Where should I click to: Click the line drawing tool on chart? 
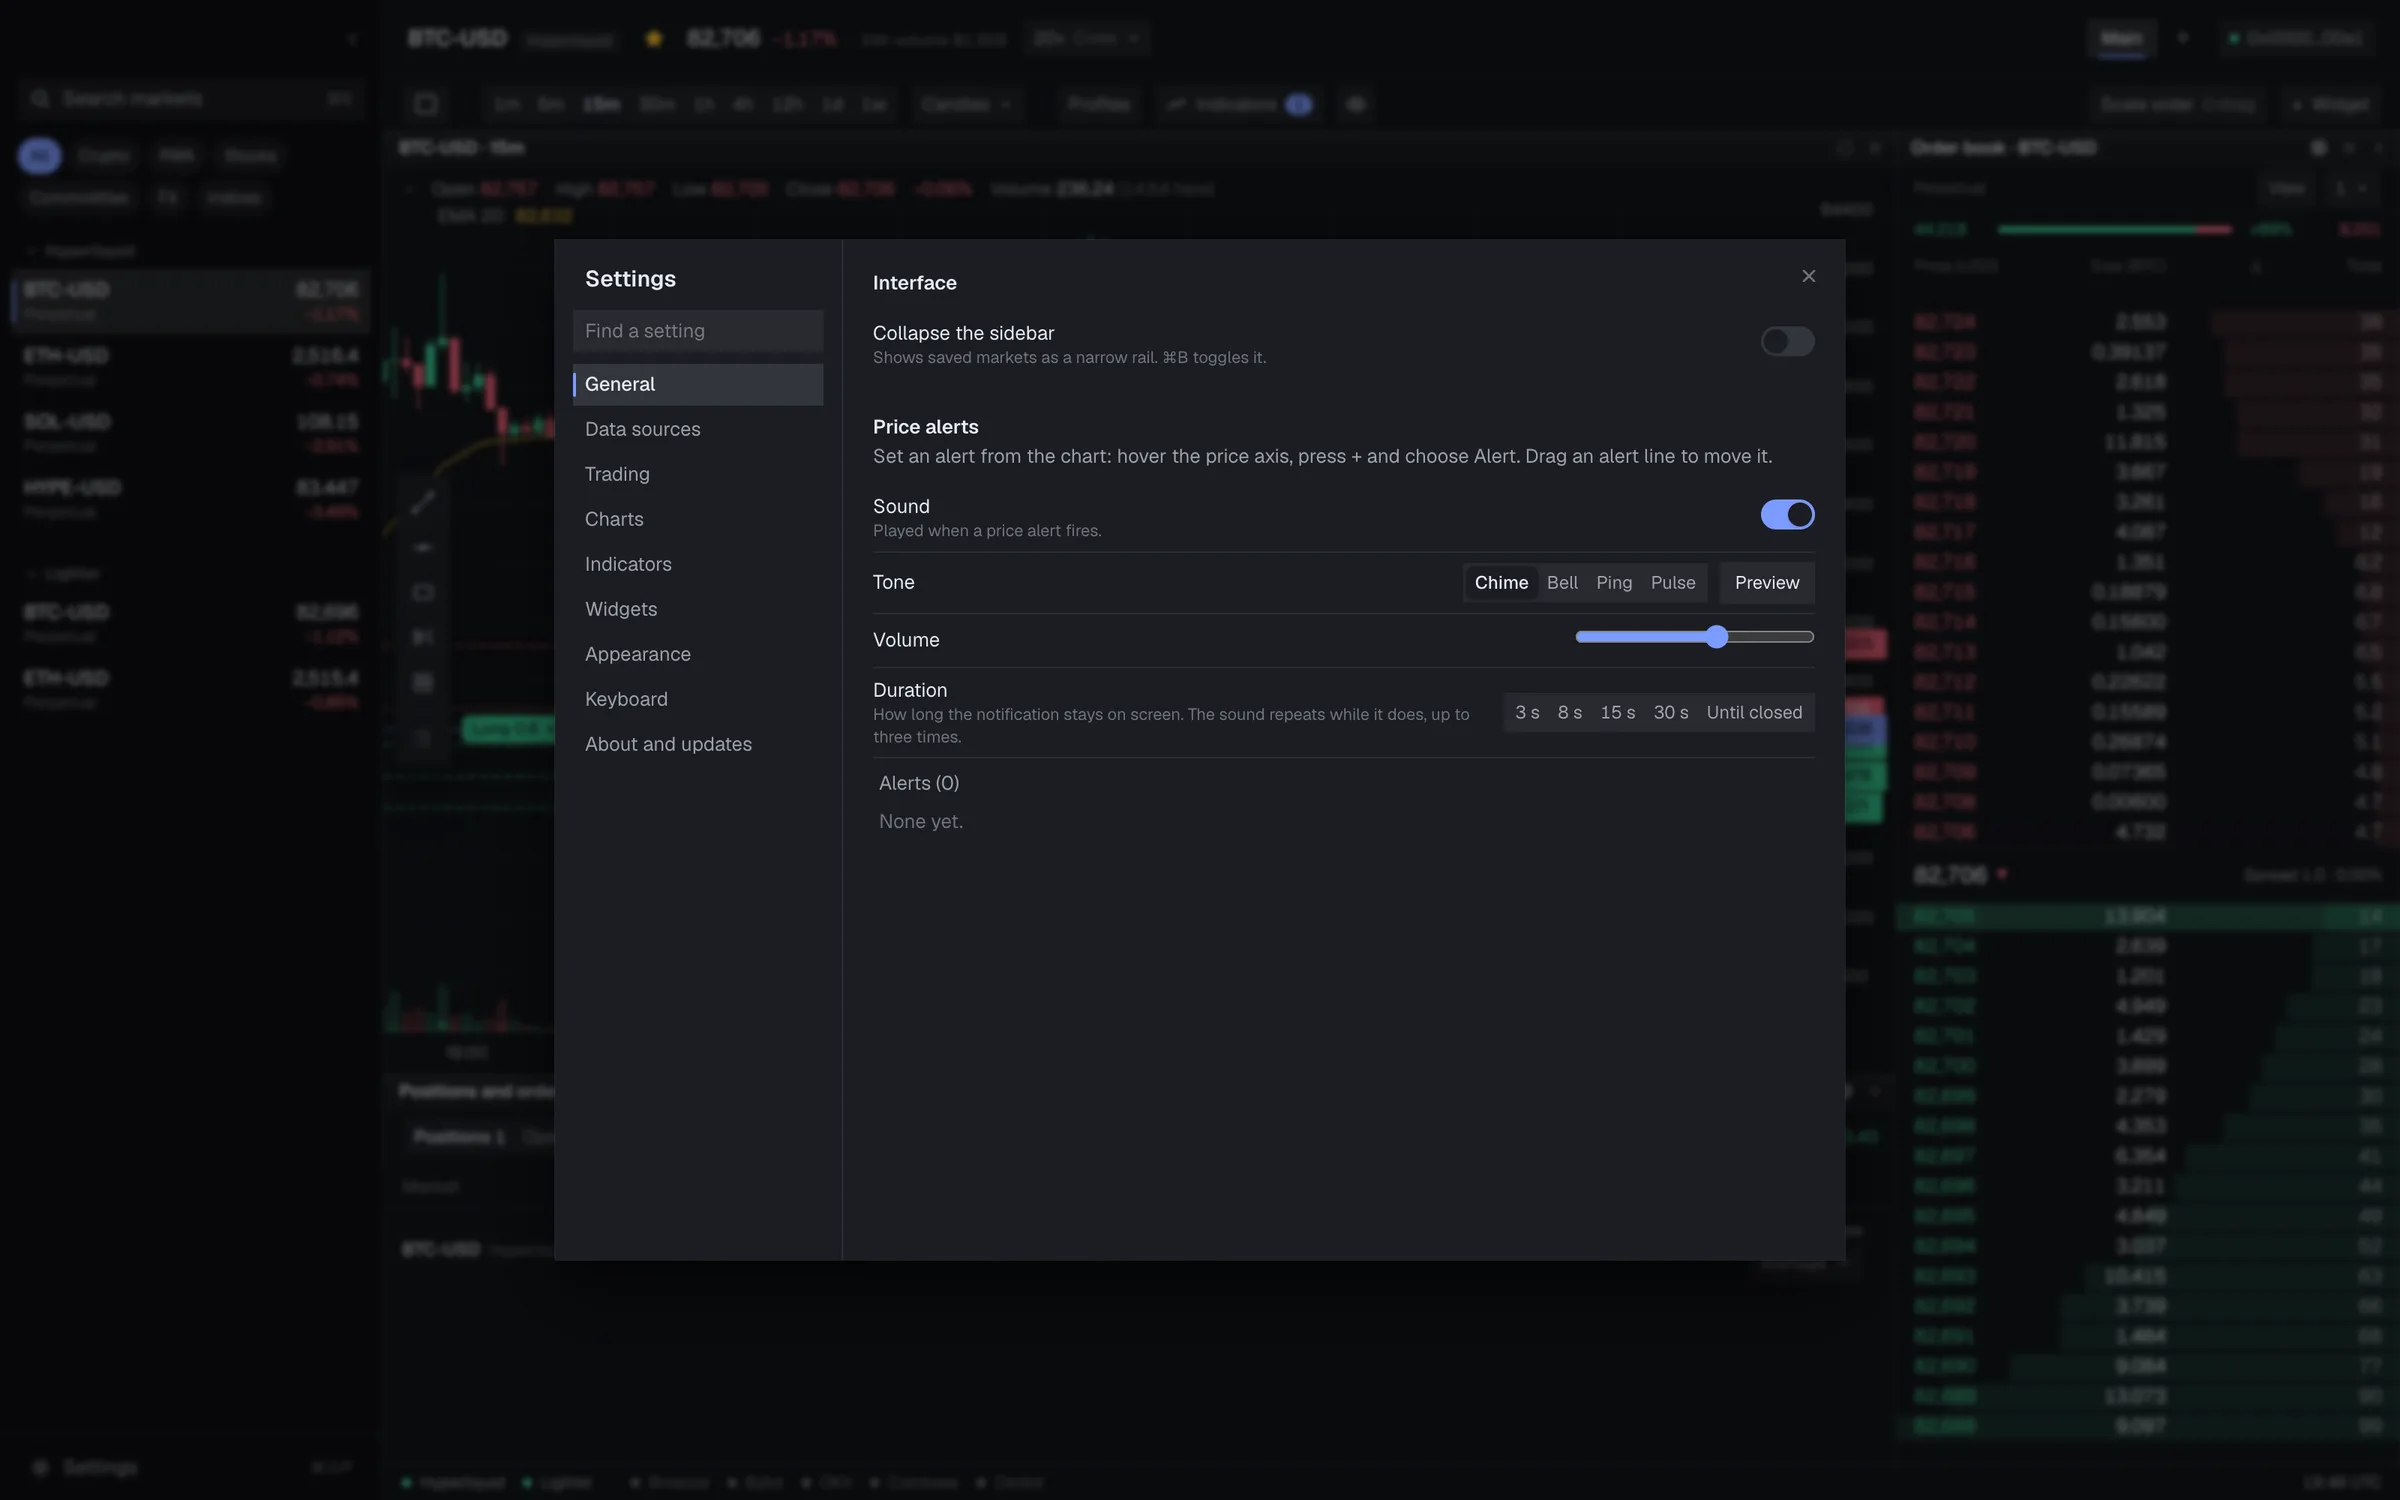[423, 502]
